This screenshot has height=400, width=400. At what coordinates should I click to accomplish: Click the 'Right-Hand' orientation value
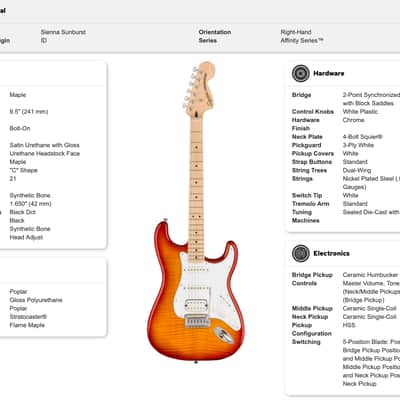pyautogui.click(x=296, y=32)
